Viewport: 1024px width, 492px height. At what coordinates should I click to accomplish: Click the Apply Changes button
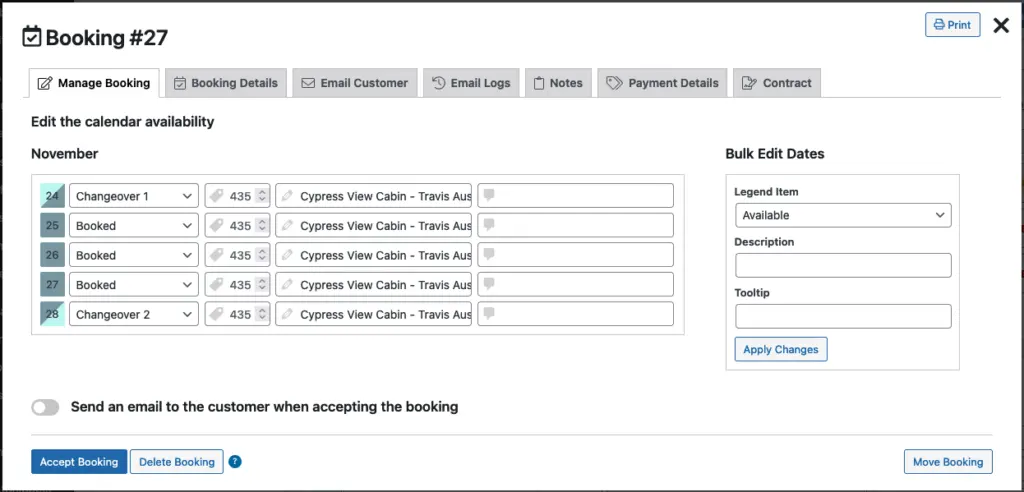coord(781,349)
